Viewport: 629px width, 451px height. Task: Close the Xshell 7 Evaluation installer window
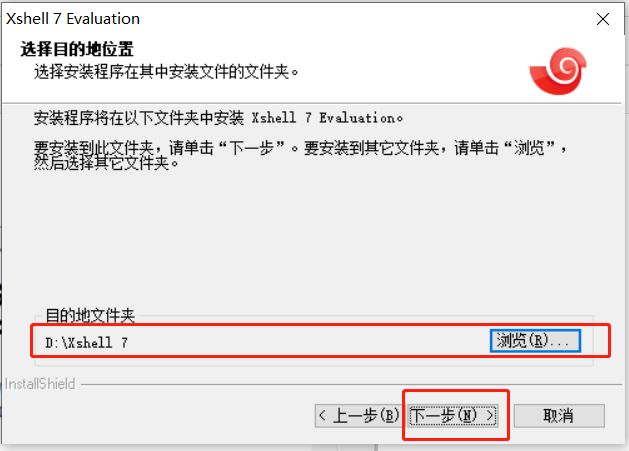[603, 19]
